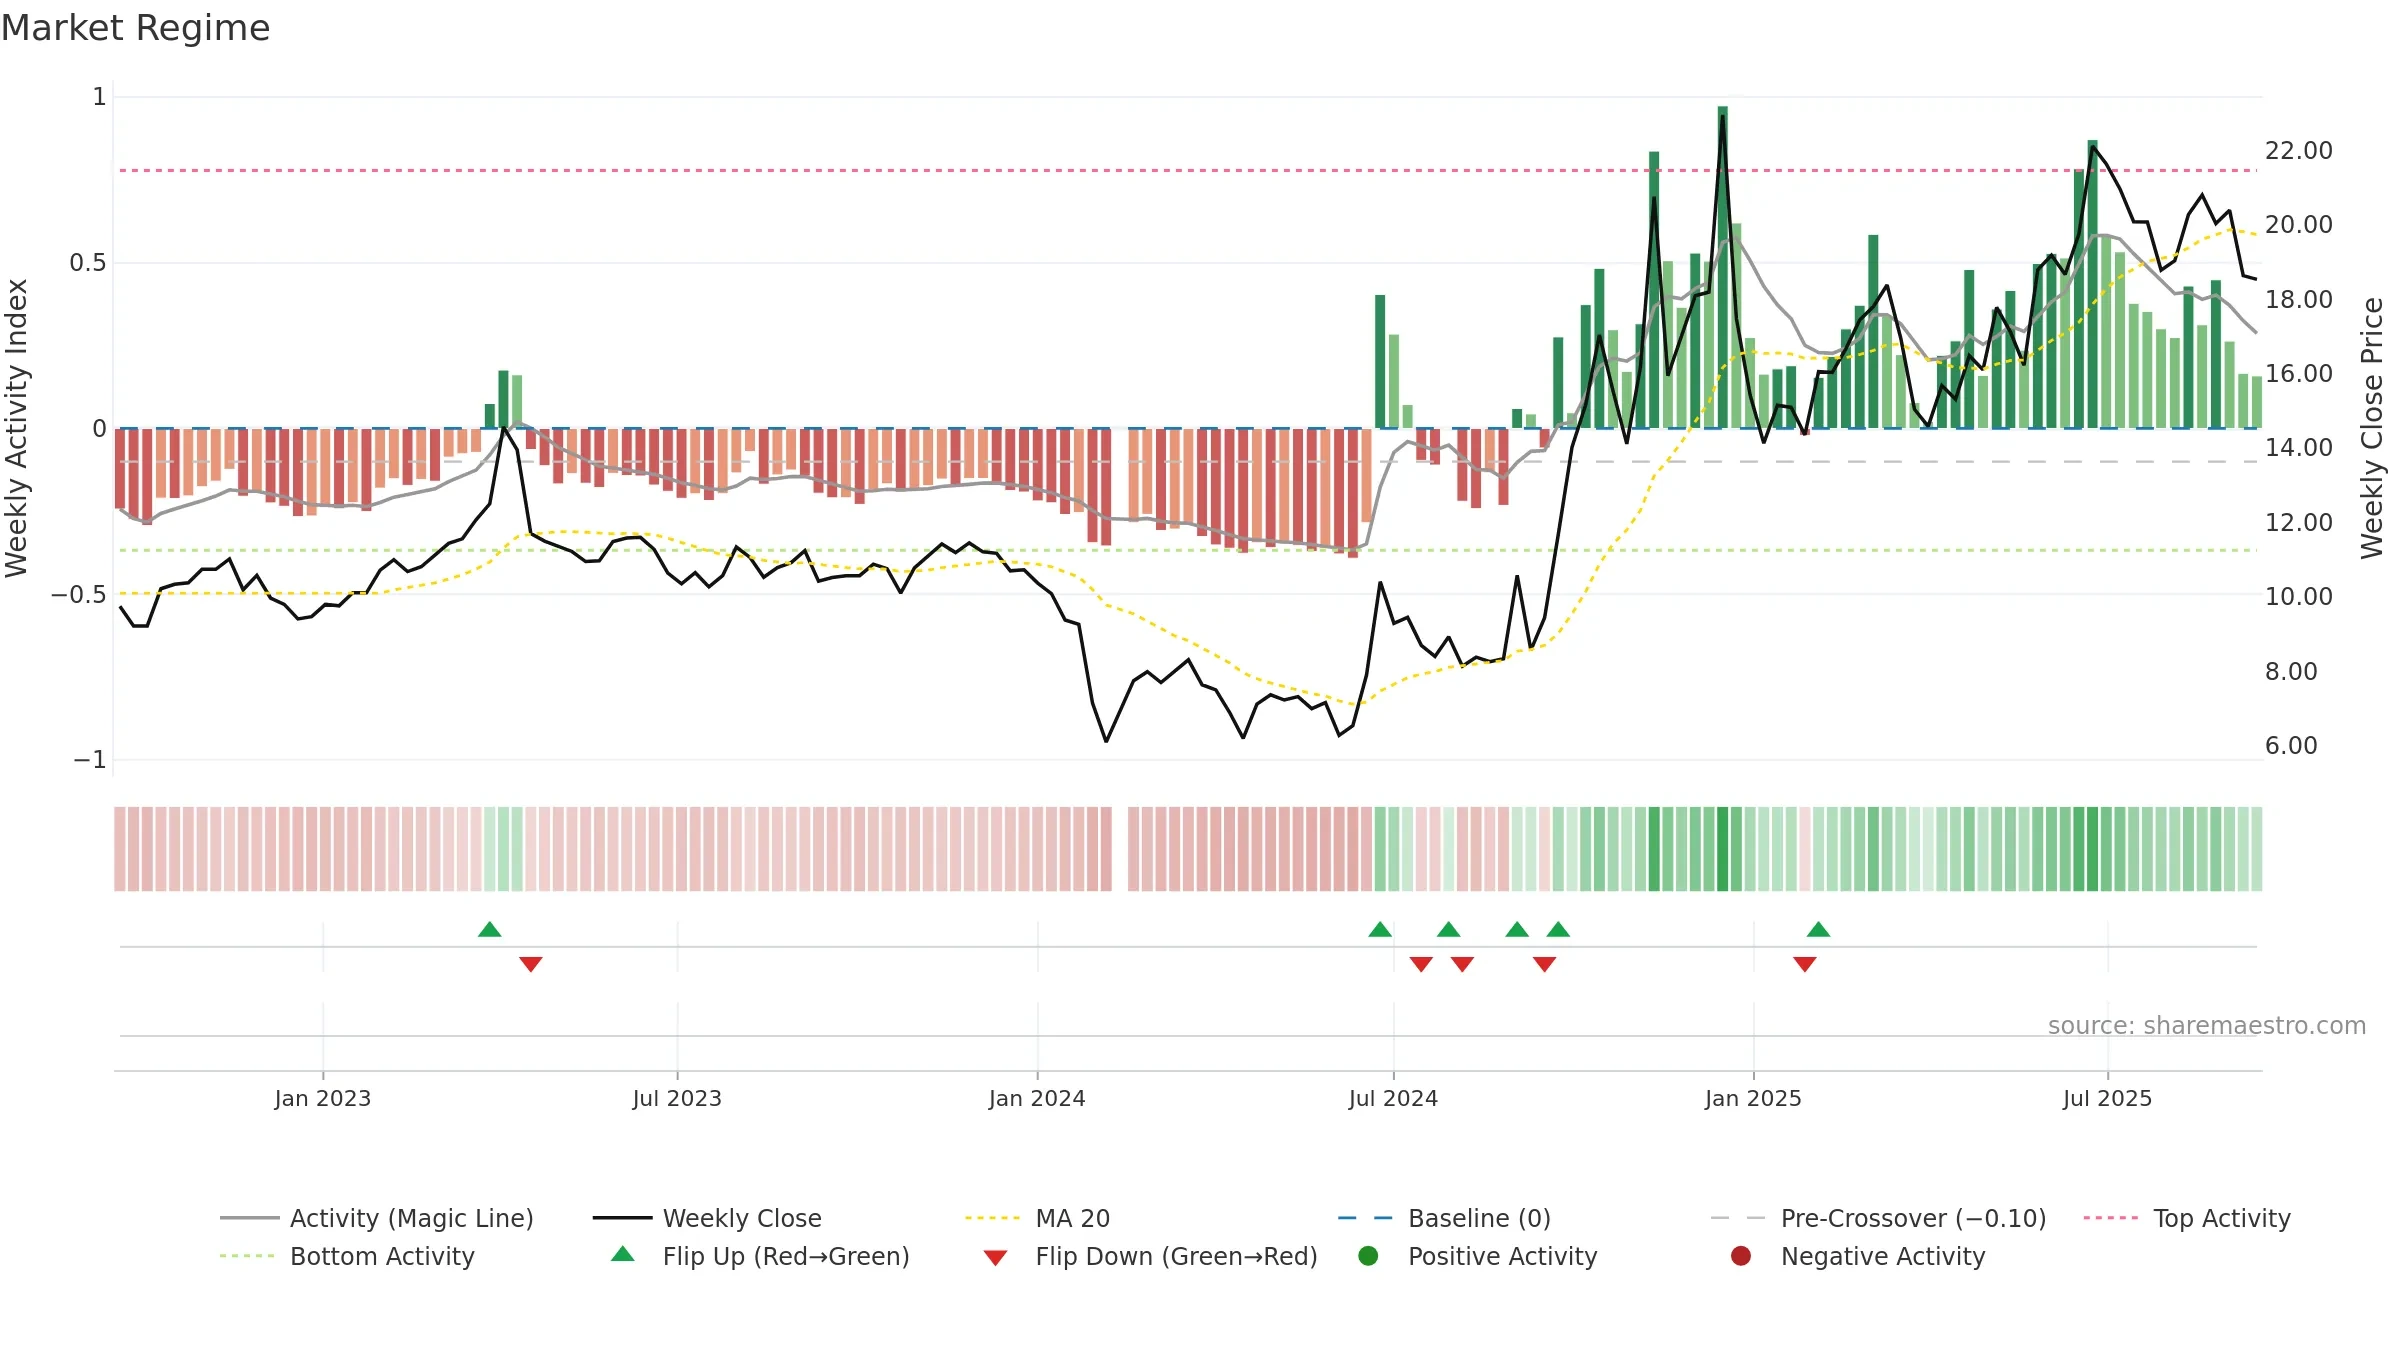Click the Jul 2024 x-axis label
The image size is (2400, 1350).
click(1393, 1099)
